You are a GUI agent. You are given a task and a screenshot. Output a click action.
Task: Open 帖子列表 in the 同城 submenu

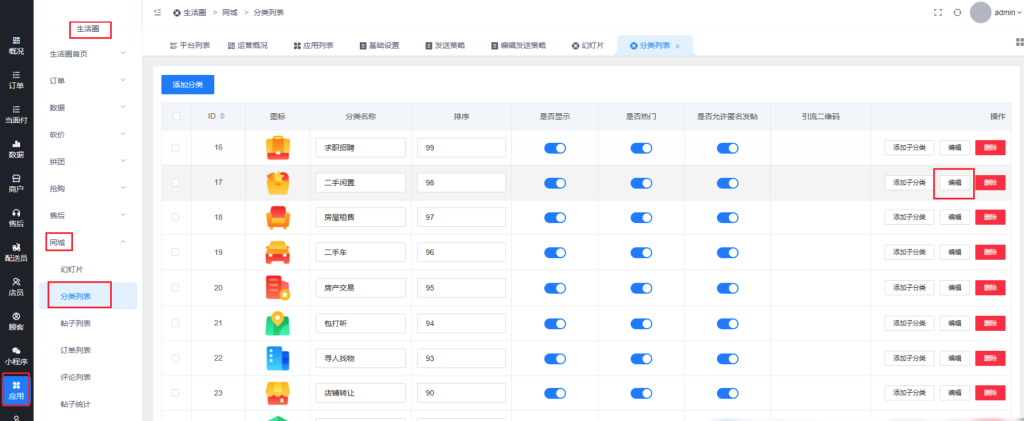click(75, 323)
